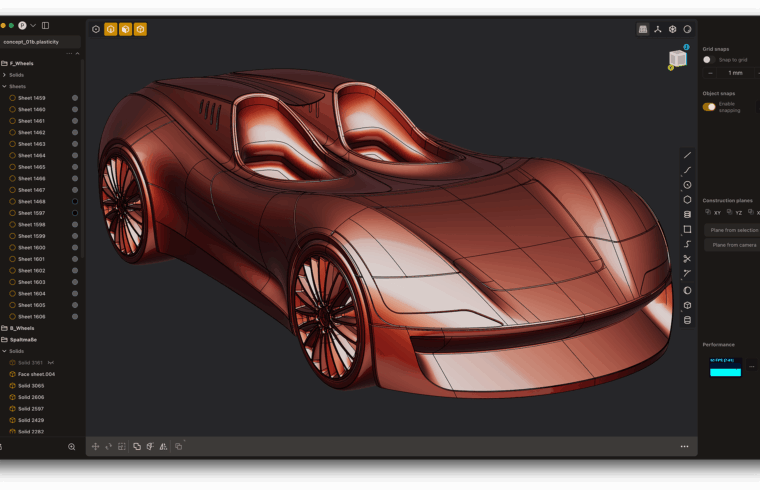Expand Solids group under F_Wheels

[x=5, y=75]
